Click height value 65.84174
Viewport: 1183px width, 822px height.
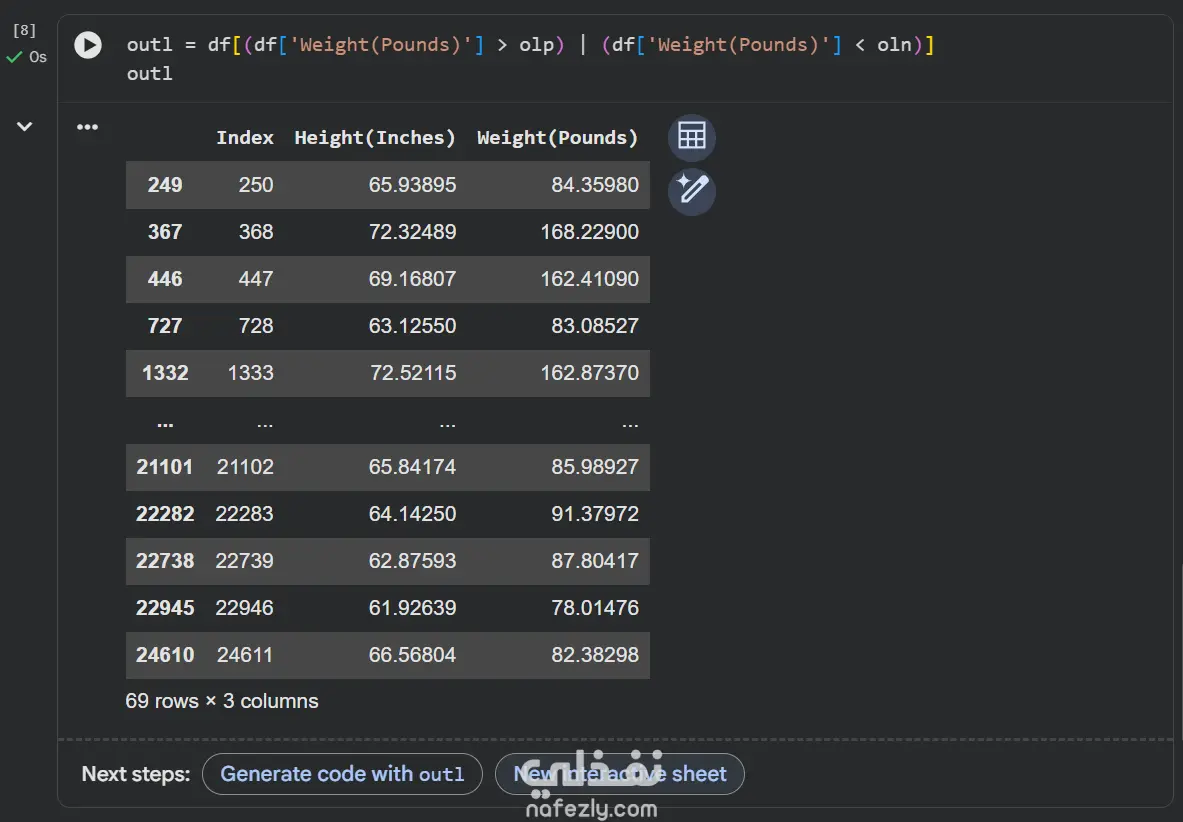412,467
